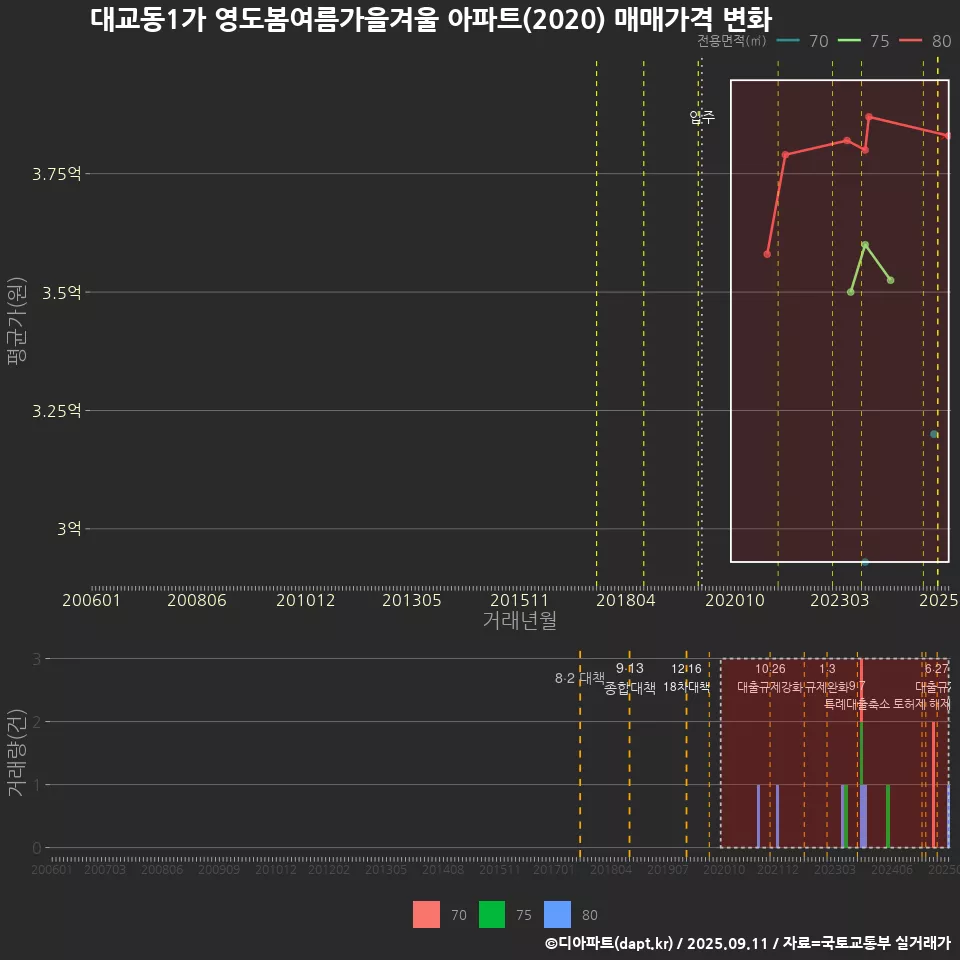Click the 202010 label on the price chart axis
The height and width of the screenshot is (960, 960).
point(735,601)
